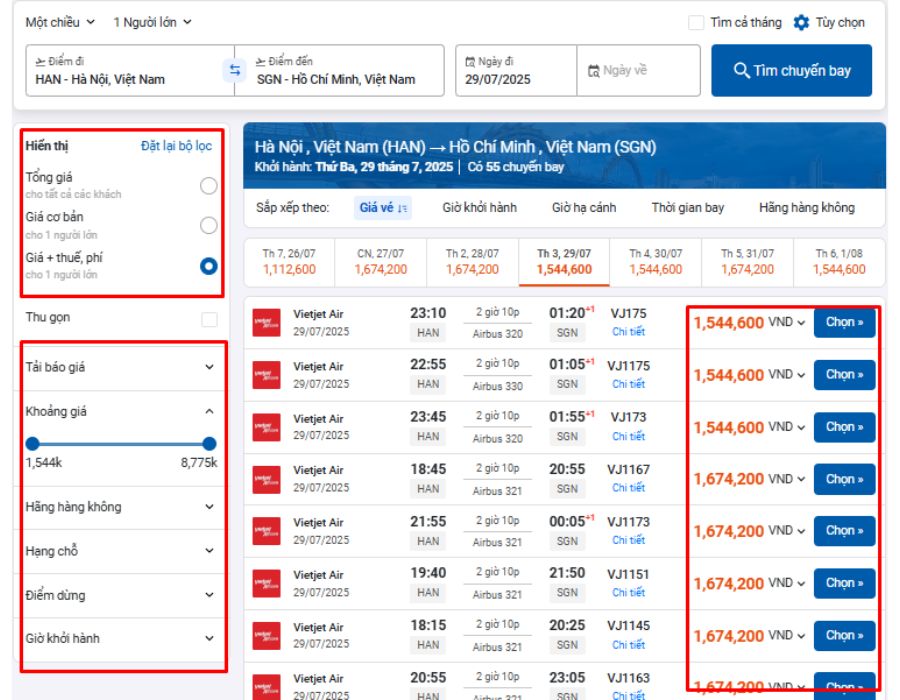Click the landing plane icon at Điểm đến
The width and height of the screenshot is (900, 700).
pyautogui.click(x=261, y=61)
